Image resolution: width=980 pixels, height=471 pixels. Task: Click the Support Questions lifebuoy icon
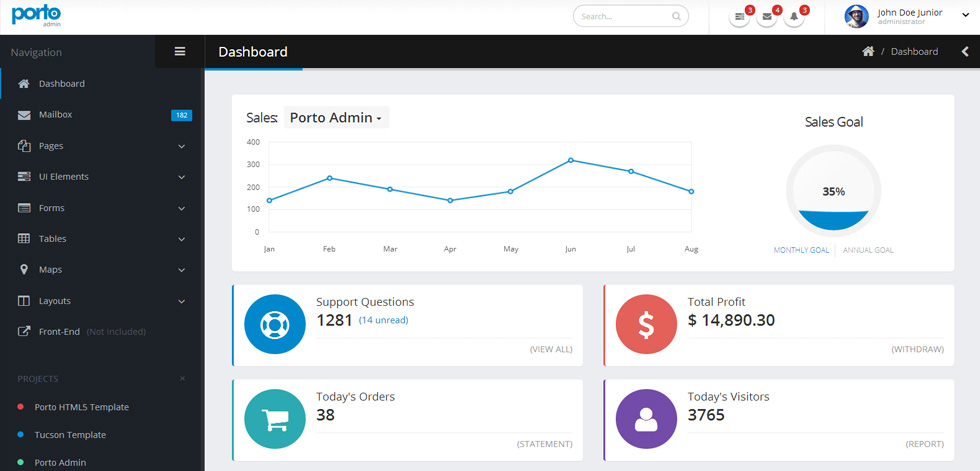click(274, 325)
